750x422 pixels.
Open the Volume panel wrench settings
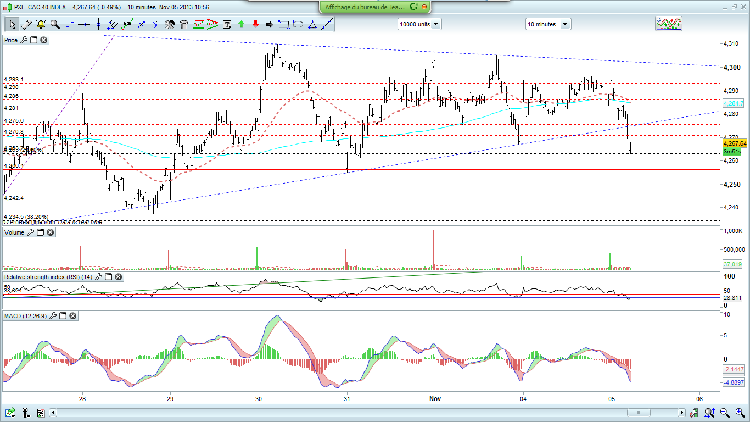pos(31,233)
